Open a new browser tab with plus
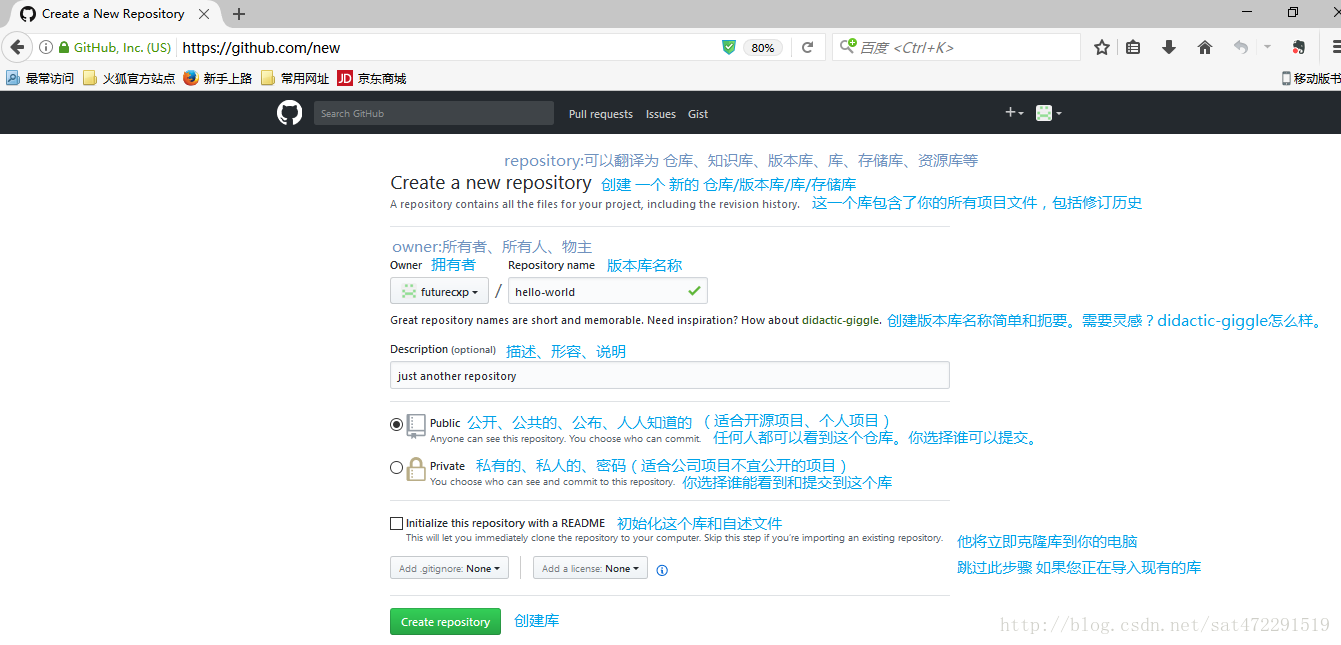Screen dimensions: 1341x645 pos(238,14)
